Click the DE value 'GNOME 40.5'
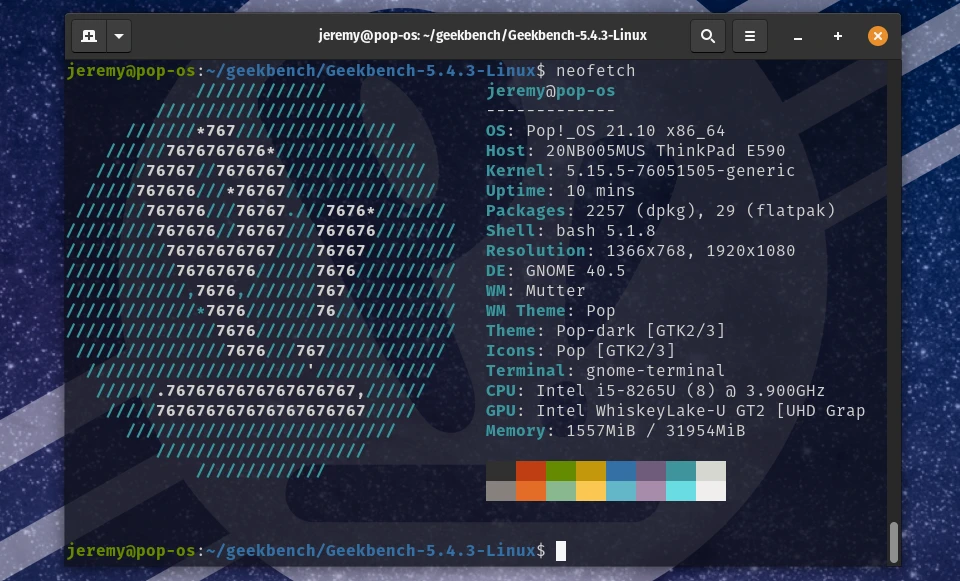This screenshot has height=581, width=960. click(576, 271)
